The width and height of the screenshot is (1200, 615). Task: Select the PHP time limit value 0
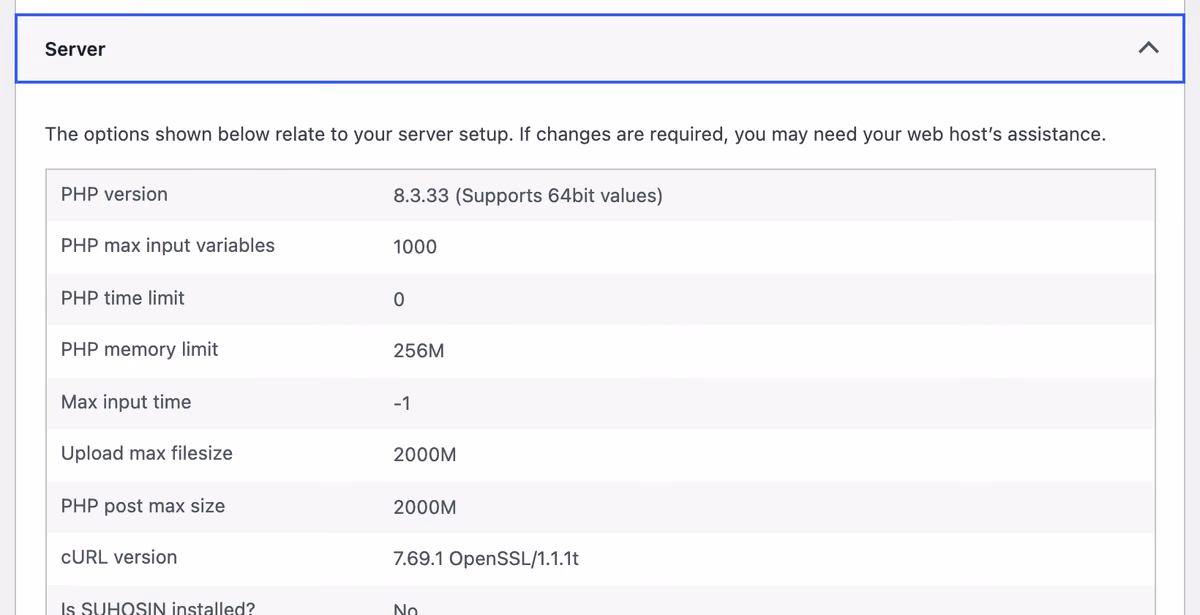[x=399, y=300]
